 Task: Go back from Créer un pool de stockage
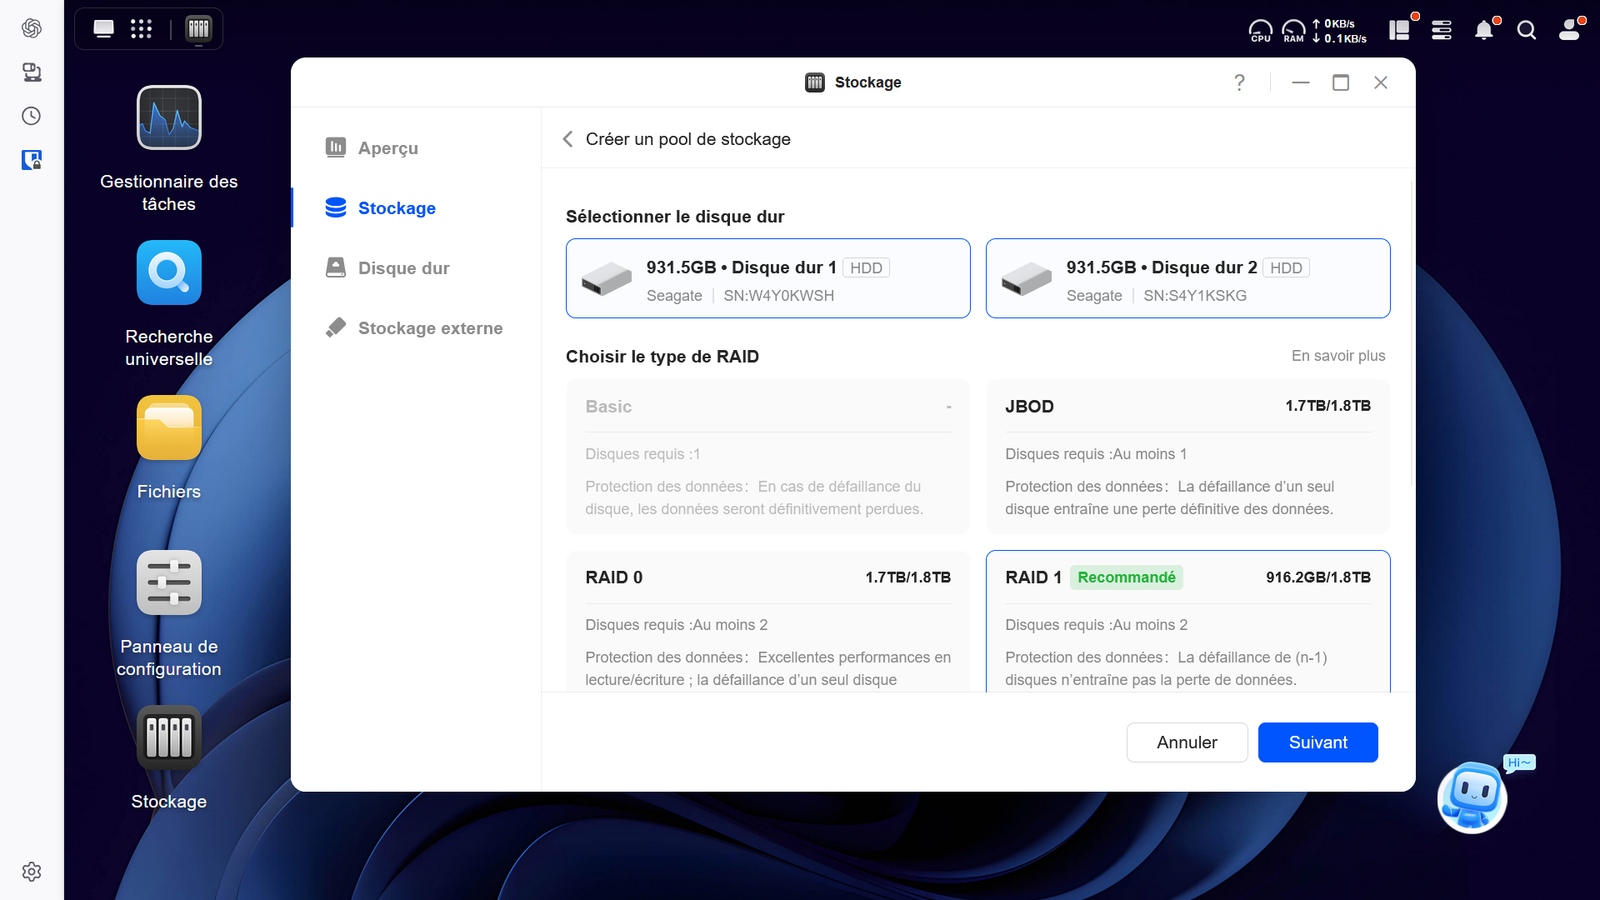[567, 139]
